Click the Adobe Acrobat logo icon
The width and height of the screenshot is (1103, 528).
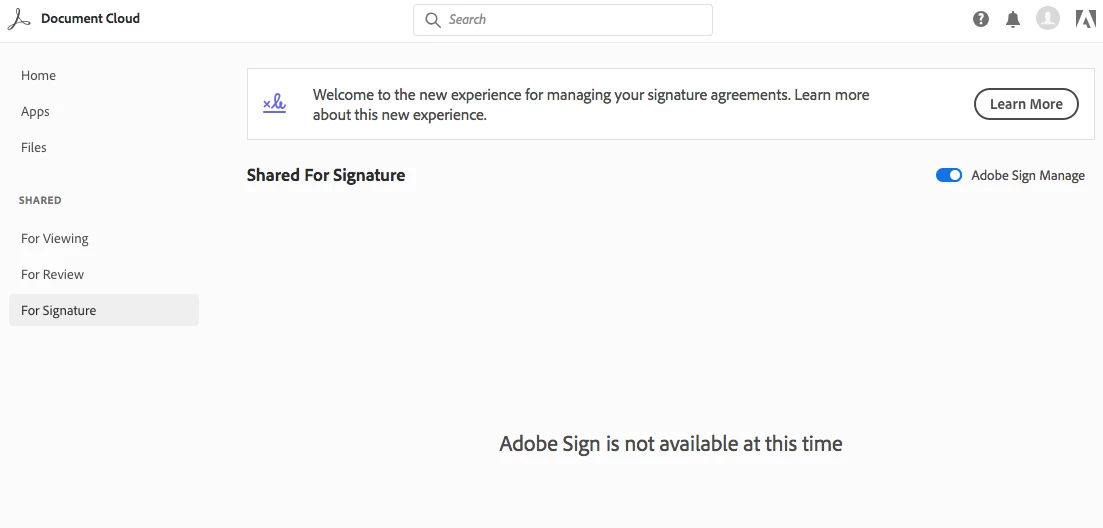(19, 19)
